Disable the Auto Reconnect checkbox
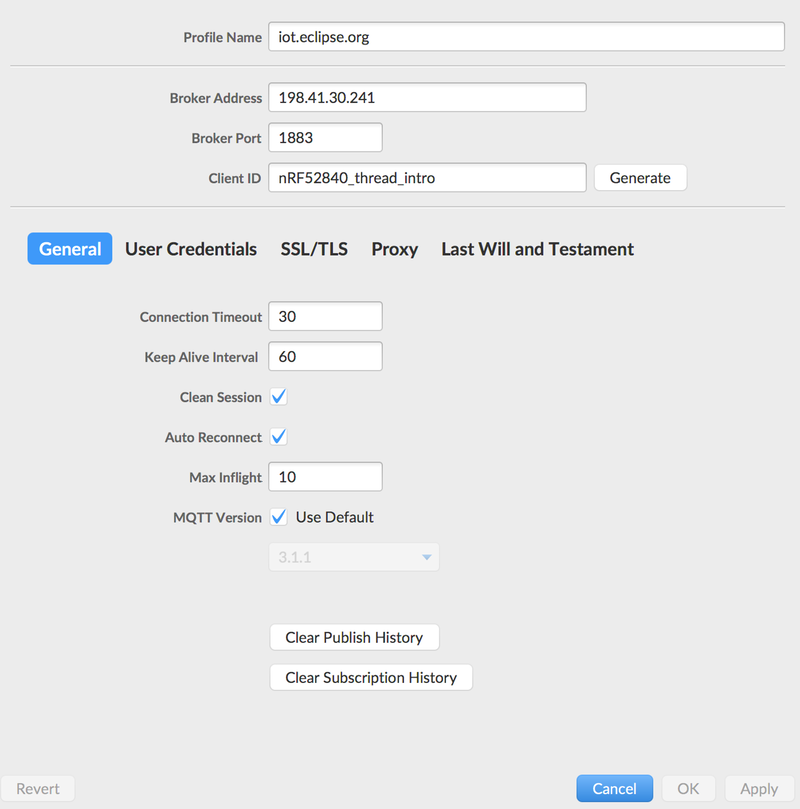 279,437
